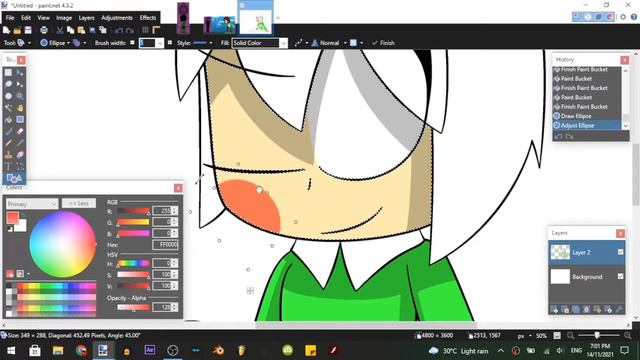Open the px units dropdown in status bar
The height and width of the screenshot is (360, 640).
(524, 336)
